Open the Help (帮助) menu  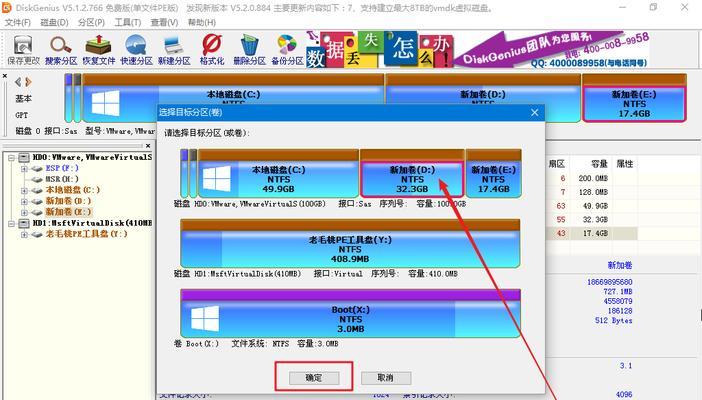[x=201, y=22]
